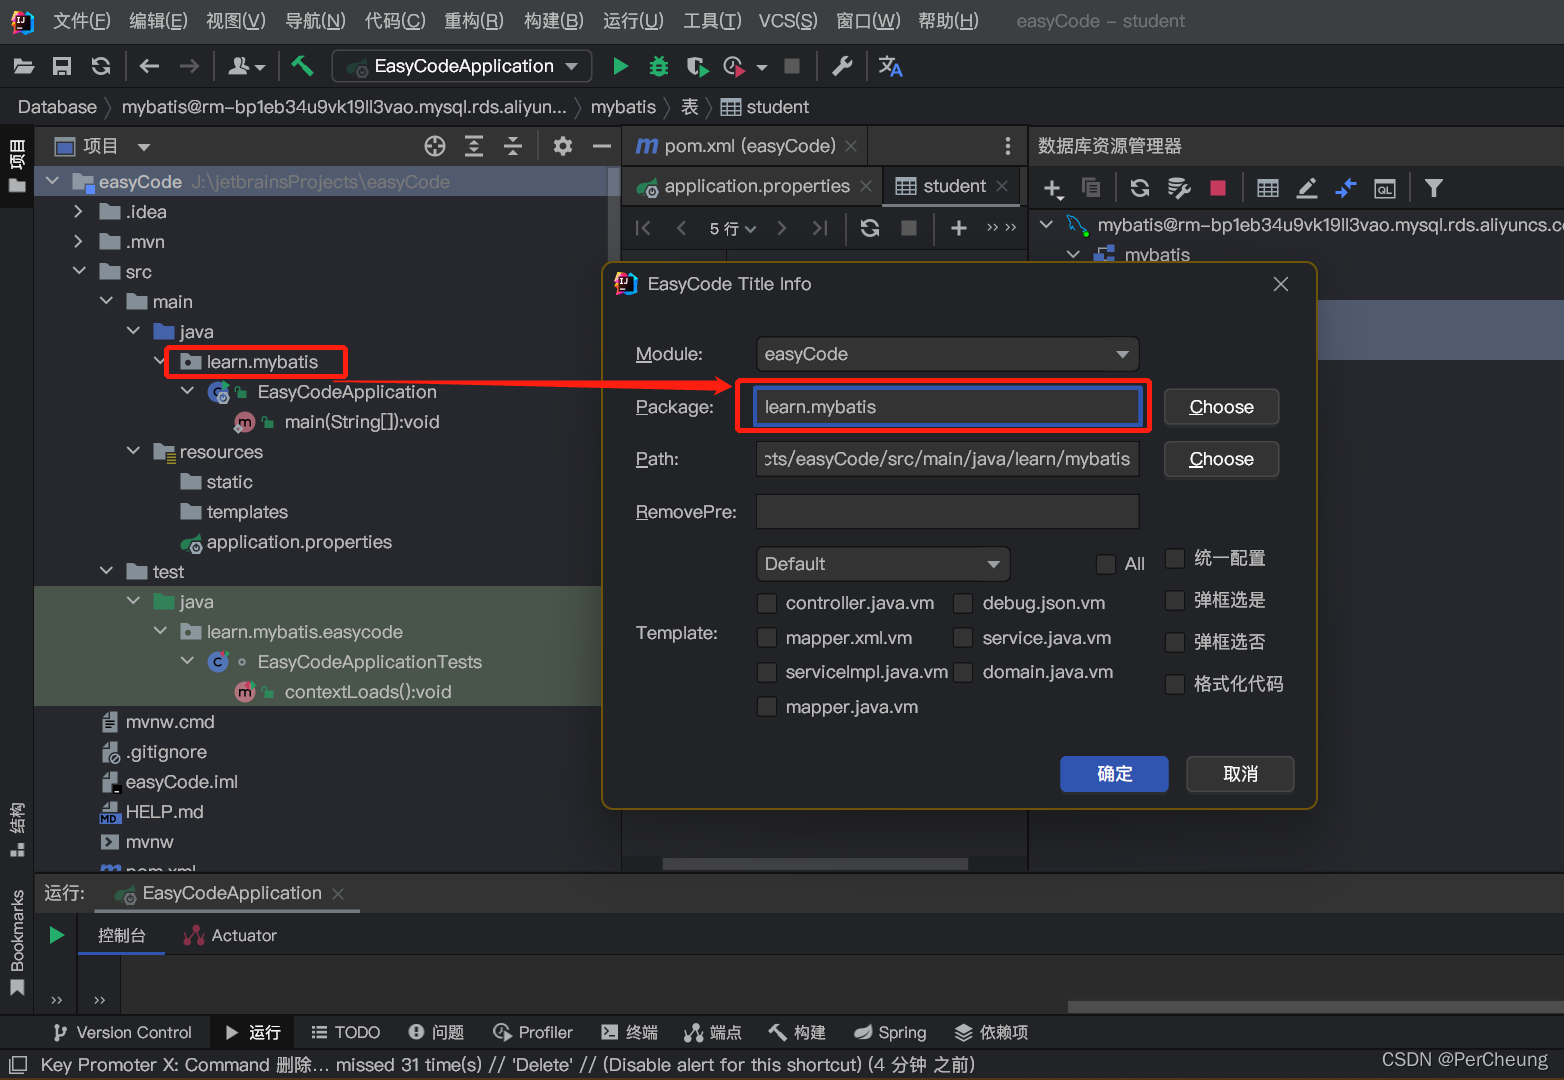Open the query console icon in the database explorer
Viewport: 1564px width, 1080px height.
coord(1384,188)
